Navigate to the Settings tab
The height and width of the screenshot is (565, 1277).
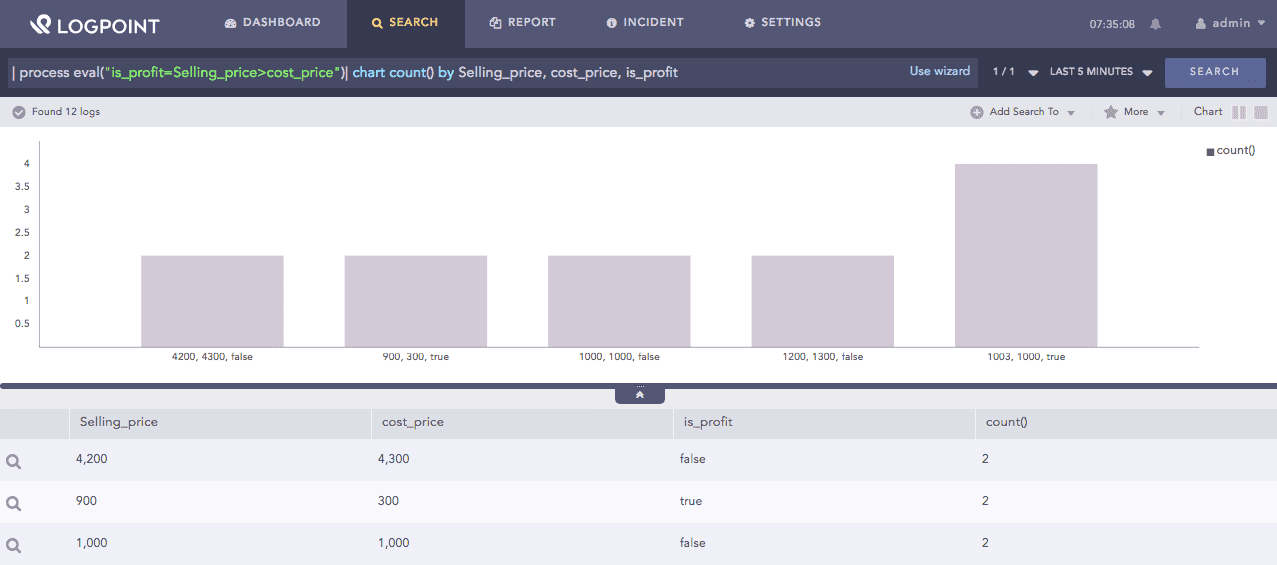782,22
